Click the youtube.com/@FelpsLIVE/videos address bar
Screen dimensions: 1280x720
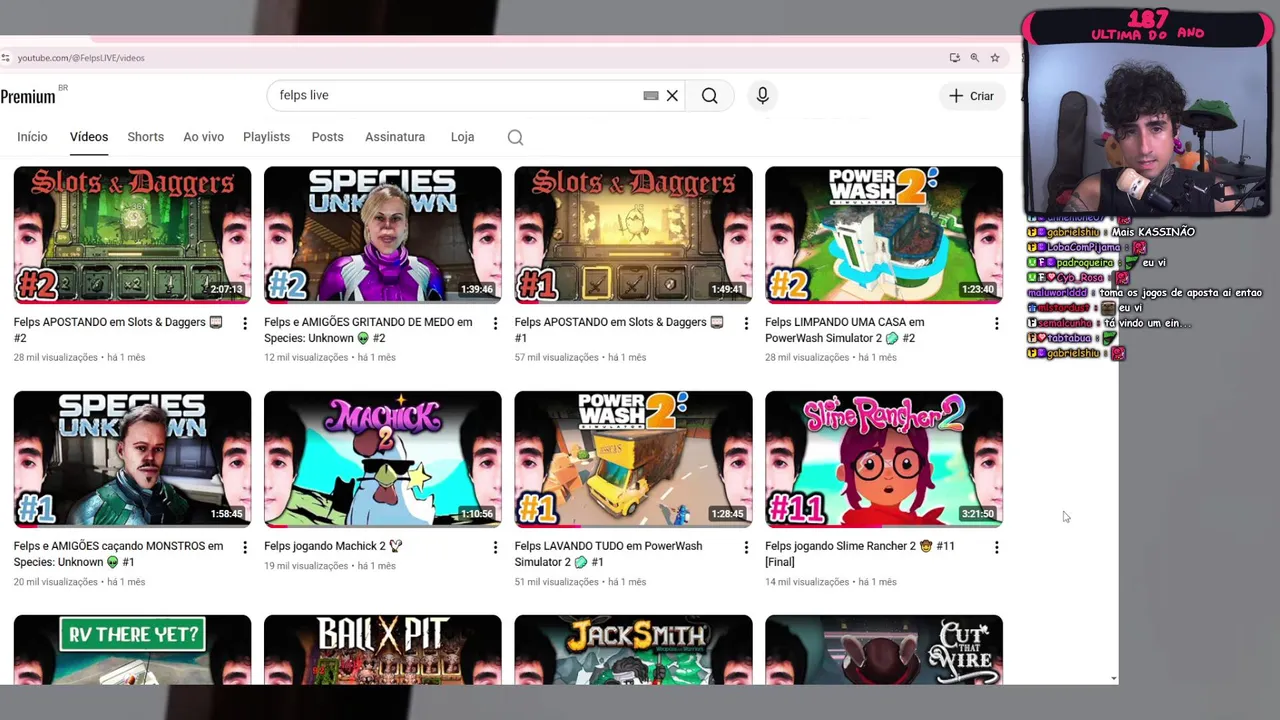81,58
